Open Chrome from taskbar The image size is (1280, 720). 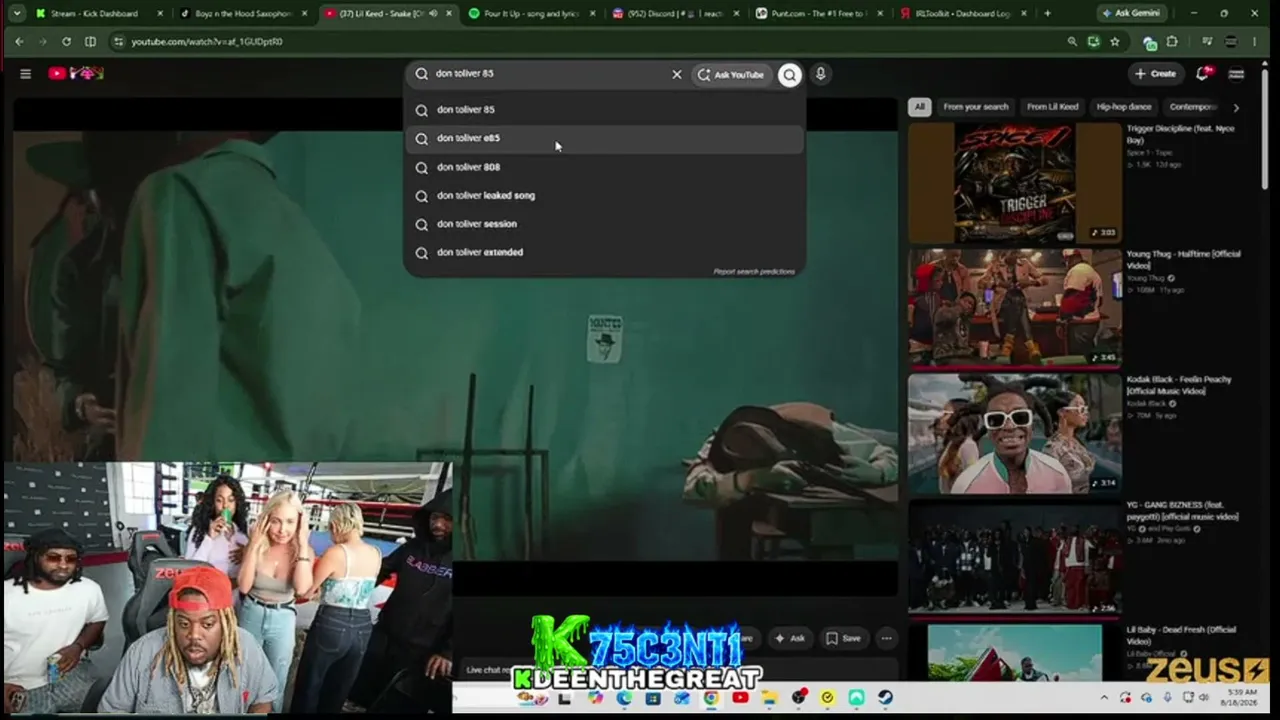711,698
